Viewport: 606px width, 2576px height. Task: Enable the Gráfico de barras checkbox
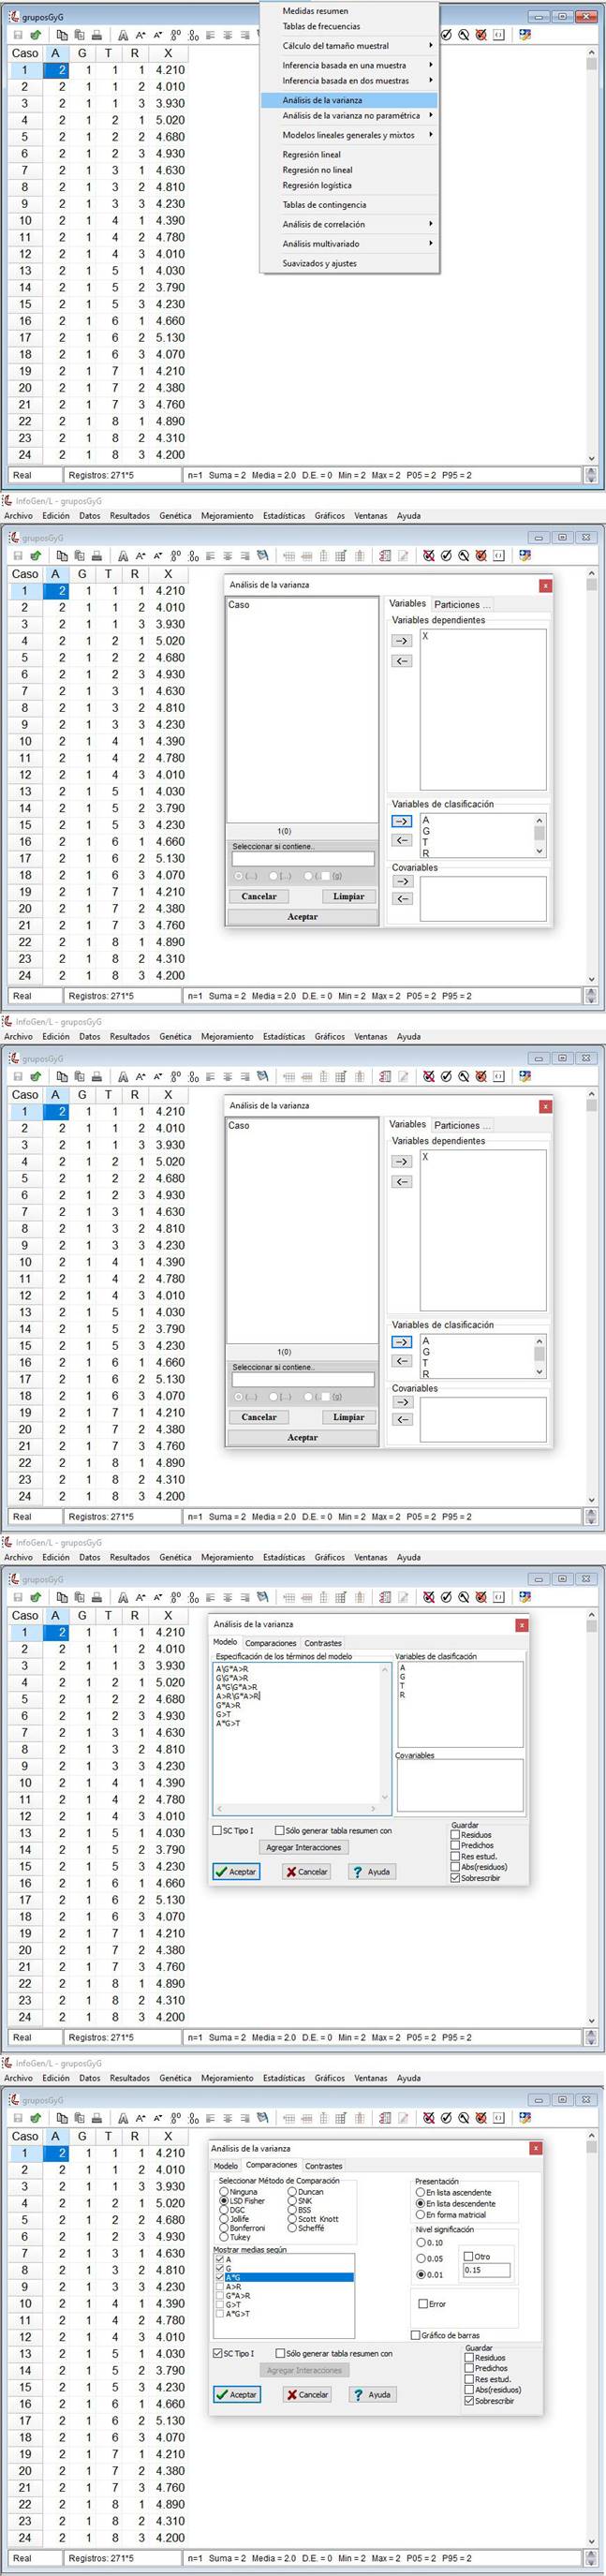[x=416, y=2335]
